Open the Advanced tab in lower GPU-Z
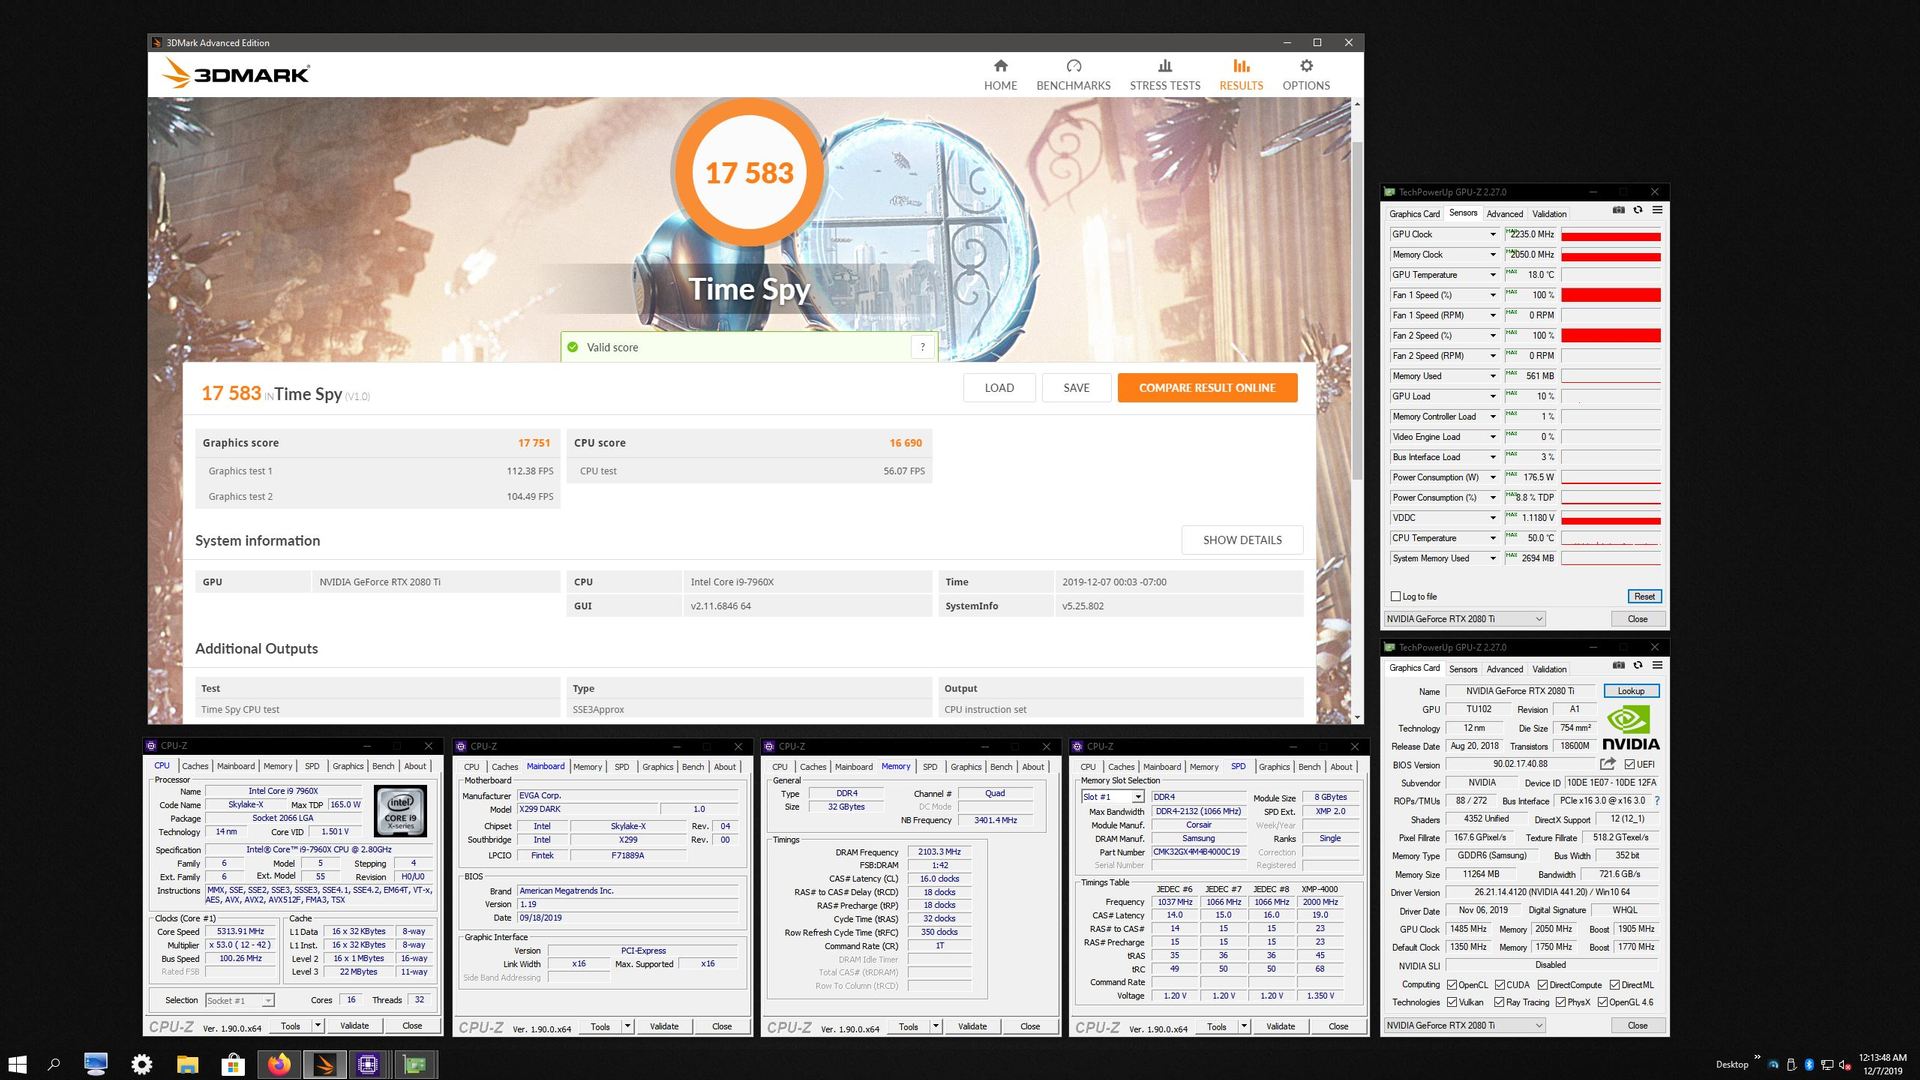Image resolution: width=1920 pixels, height=1080 pixels. pyautogui.click(x=1504, y=669)
